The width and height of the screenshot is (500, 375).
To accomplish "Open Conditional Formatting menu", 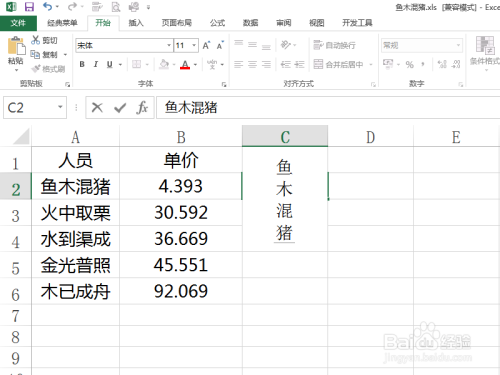I will click(x=485, y=53).
